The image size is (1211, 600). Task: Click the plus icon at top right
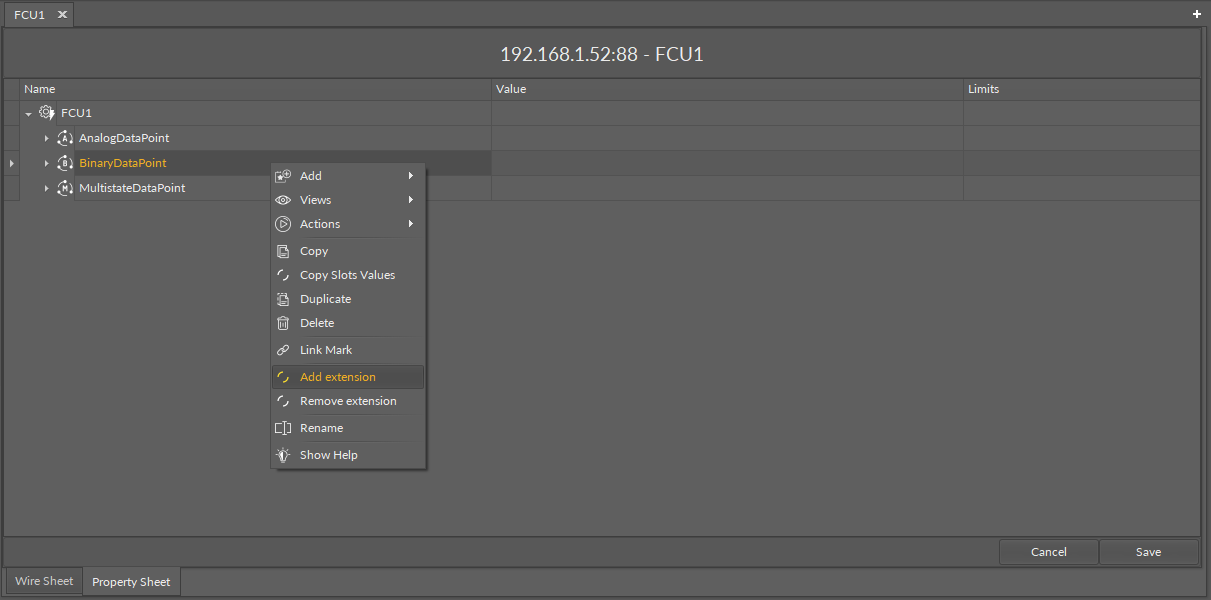pyautogui.click(x=1197, y=14)
